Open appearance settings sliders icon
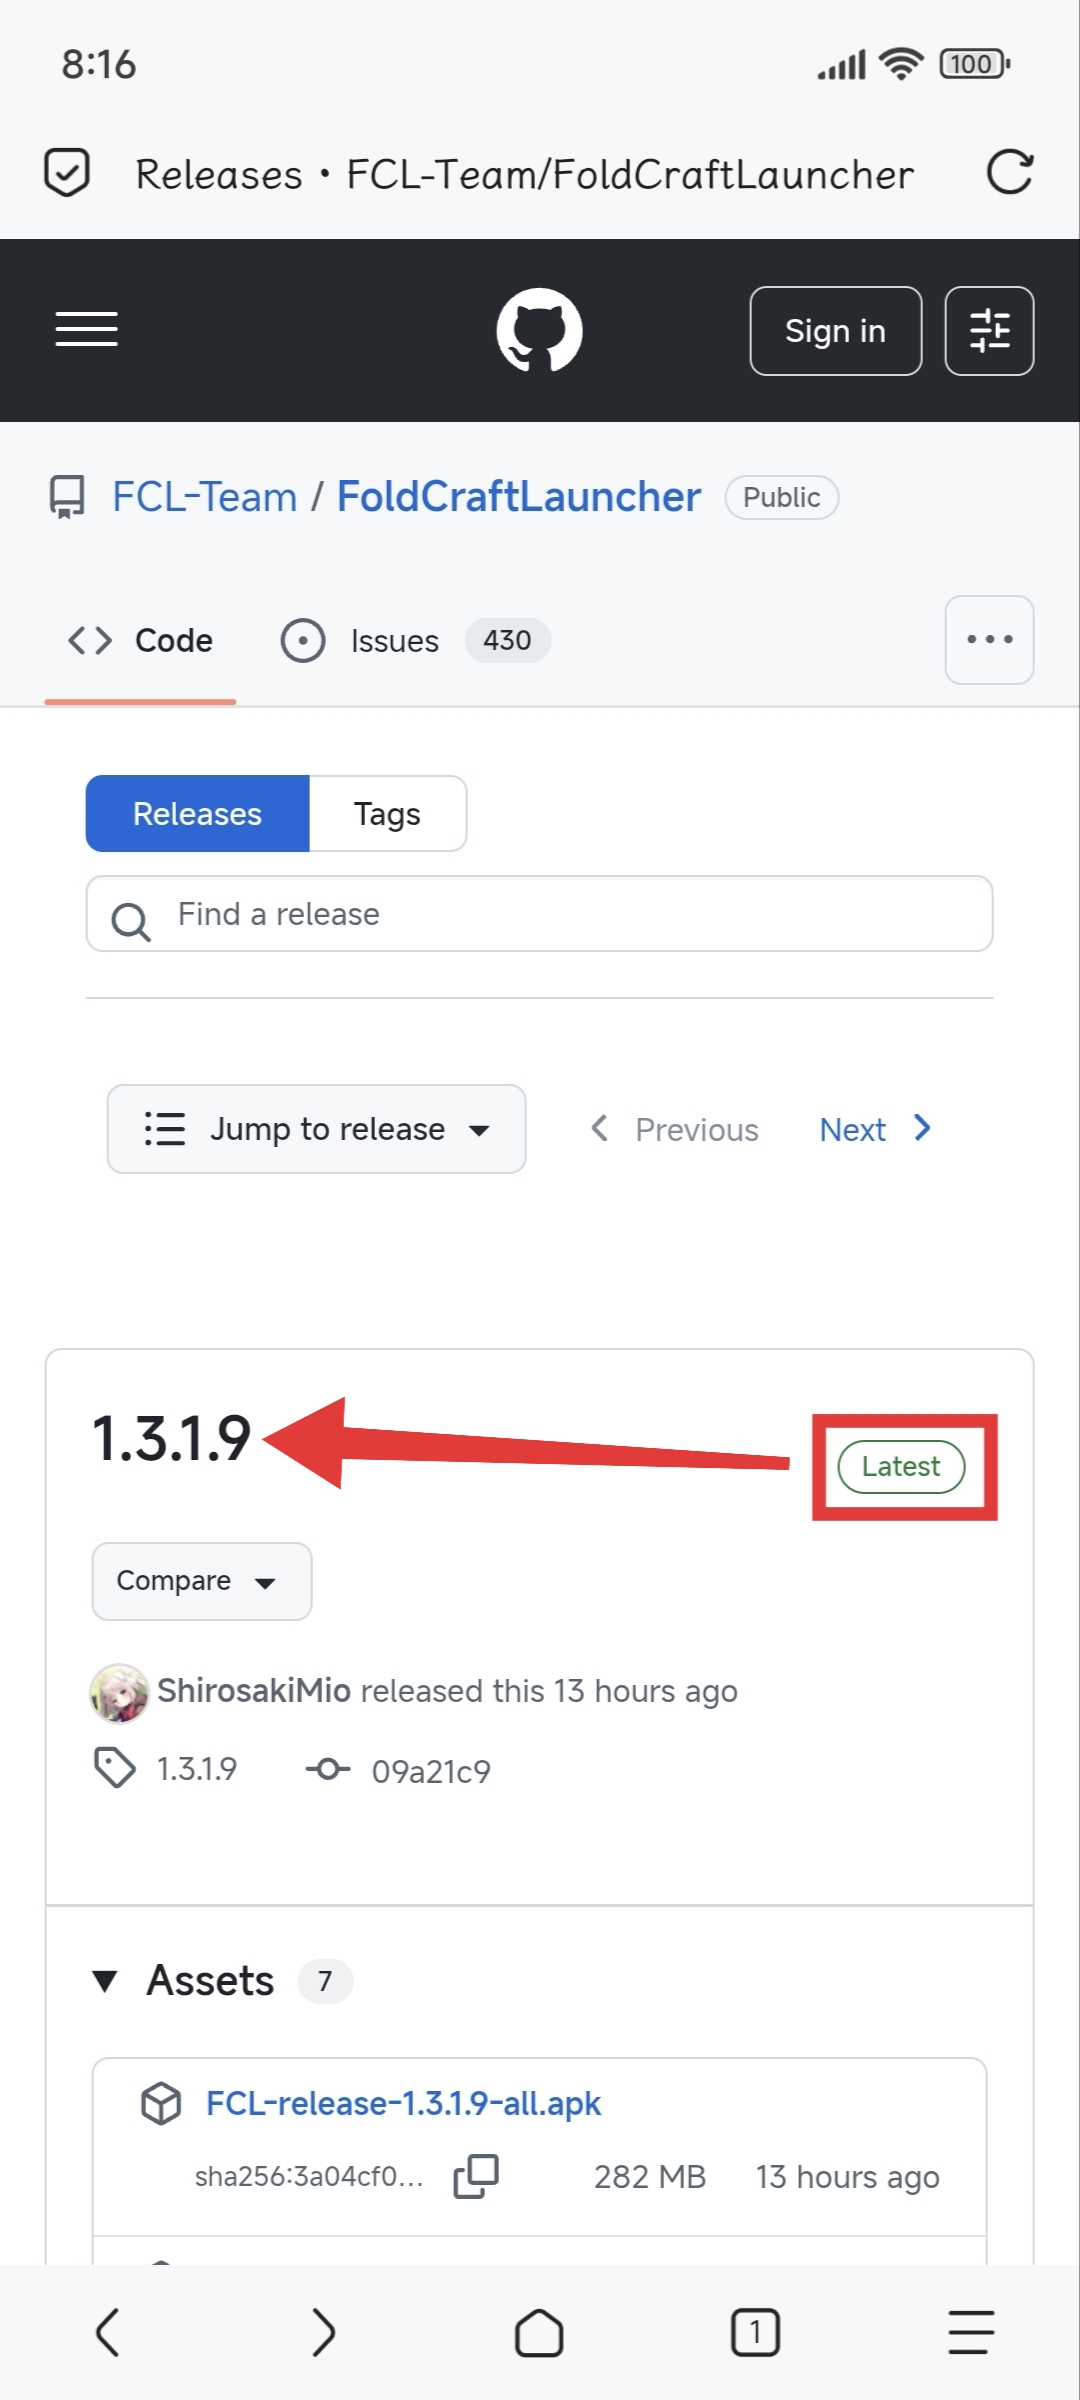The width and height of the screenshot is (1080, 2400). coord(989,331)
